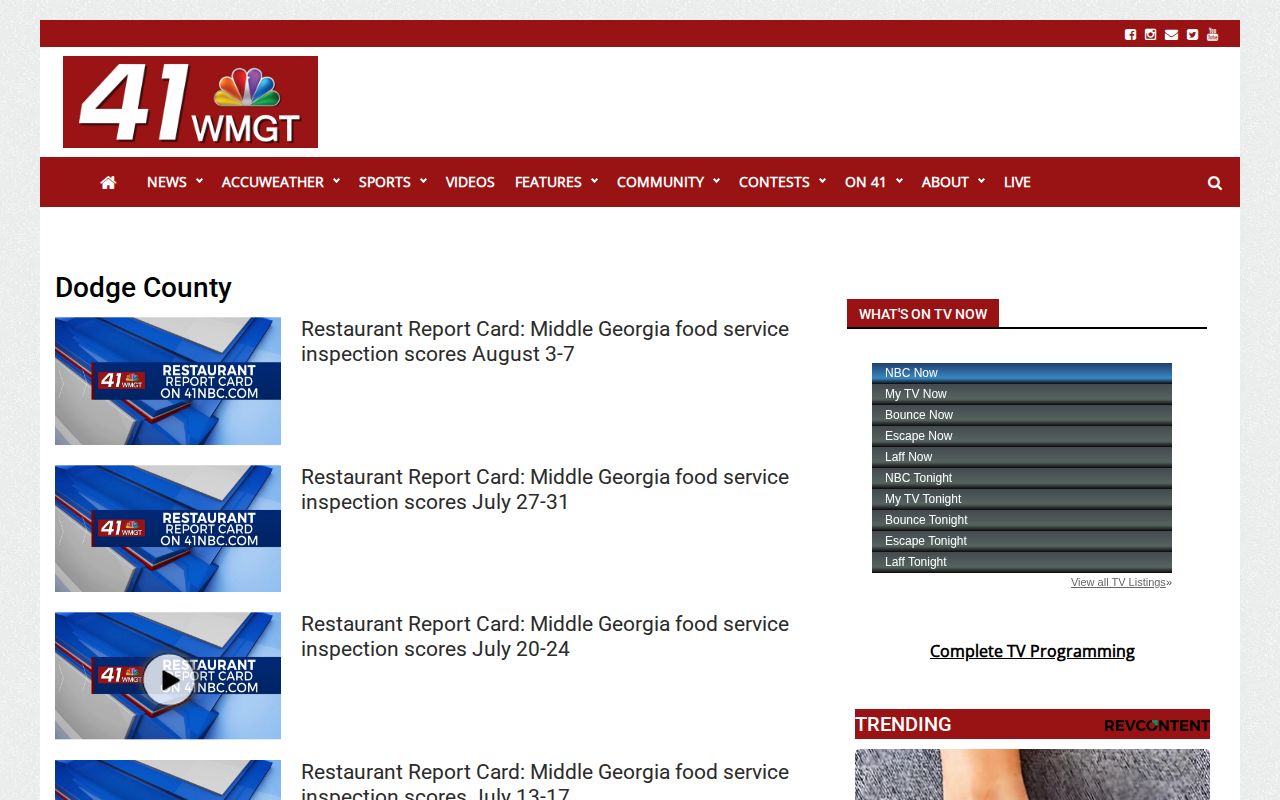The height and width of the screenshot is (800, 1280).
Task: Open the Revcontent logo link
Action: tap(1156, 725)
